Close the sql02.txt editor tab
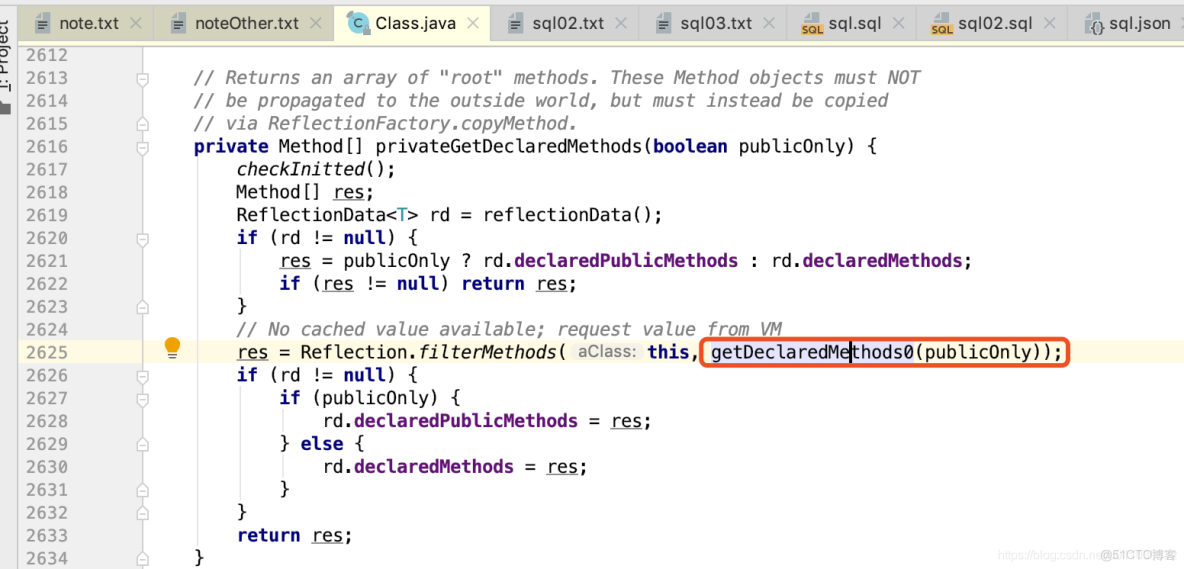The width and height of the screenshot is (1184, 569). click(x=621, y=23)
